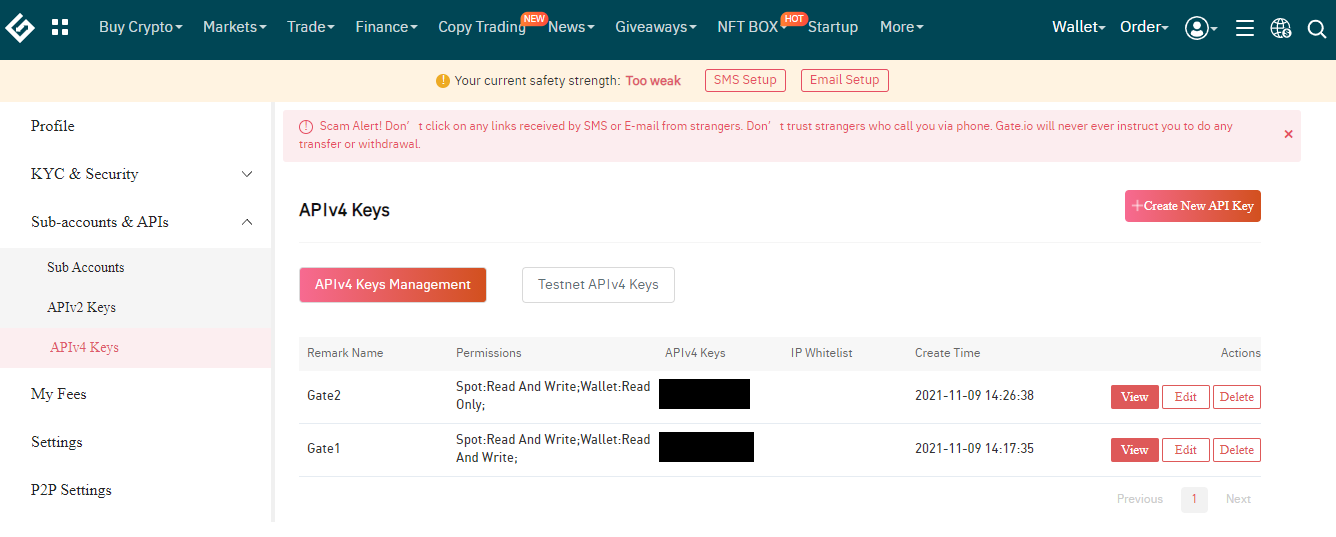This screenshot has width=1336, height=537.
Task: Edit the Gate2 API key
Action: pyautogui.click(x=1186, y=397)
